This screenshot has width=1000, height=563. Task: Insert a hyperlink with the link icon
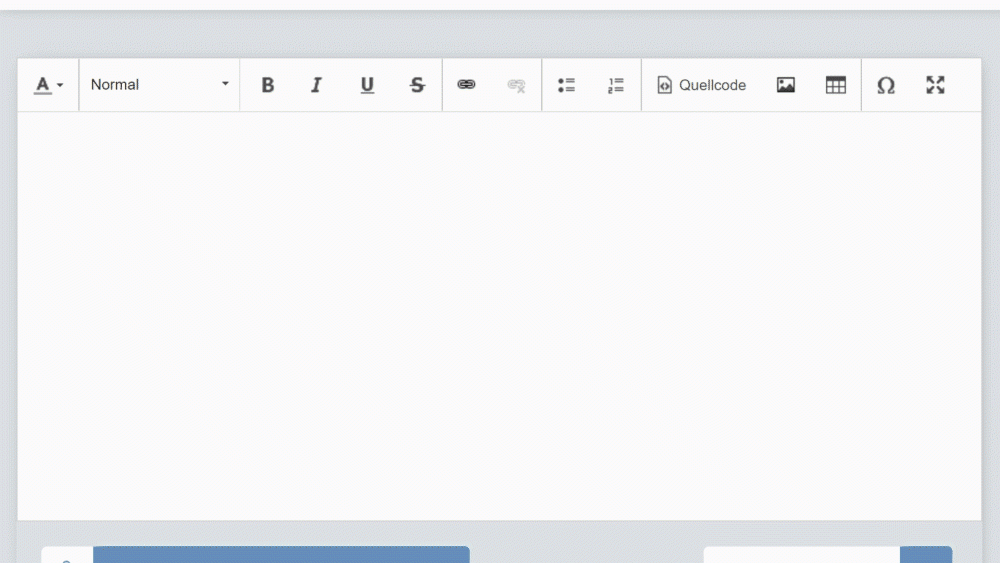(x=466, y=85)
